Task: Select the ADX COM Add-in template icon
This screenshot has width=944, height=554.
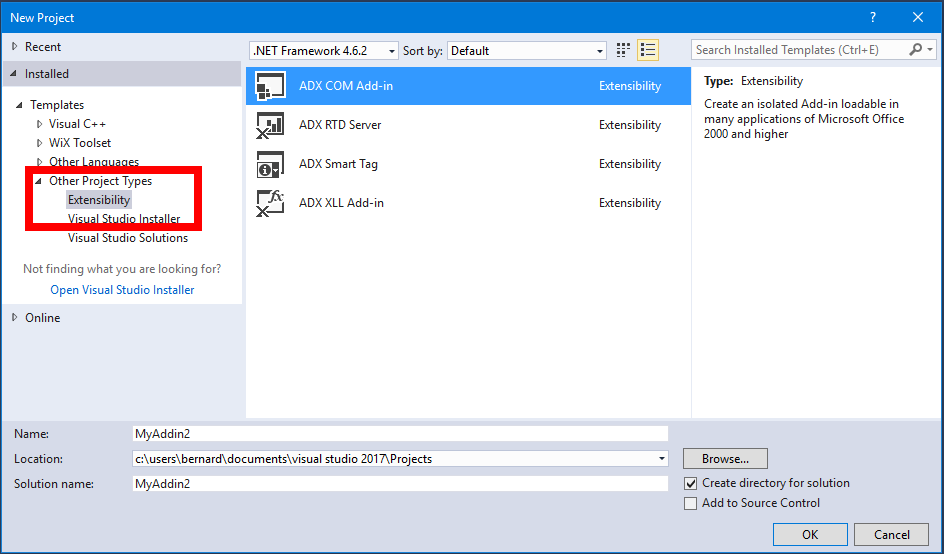Action: tap(270, 86)
